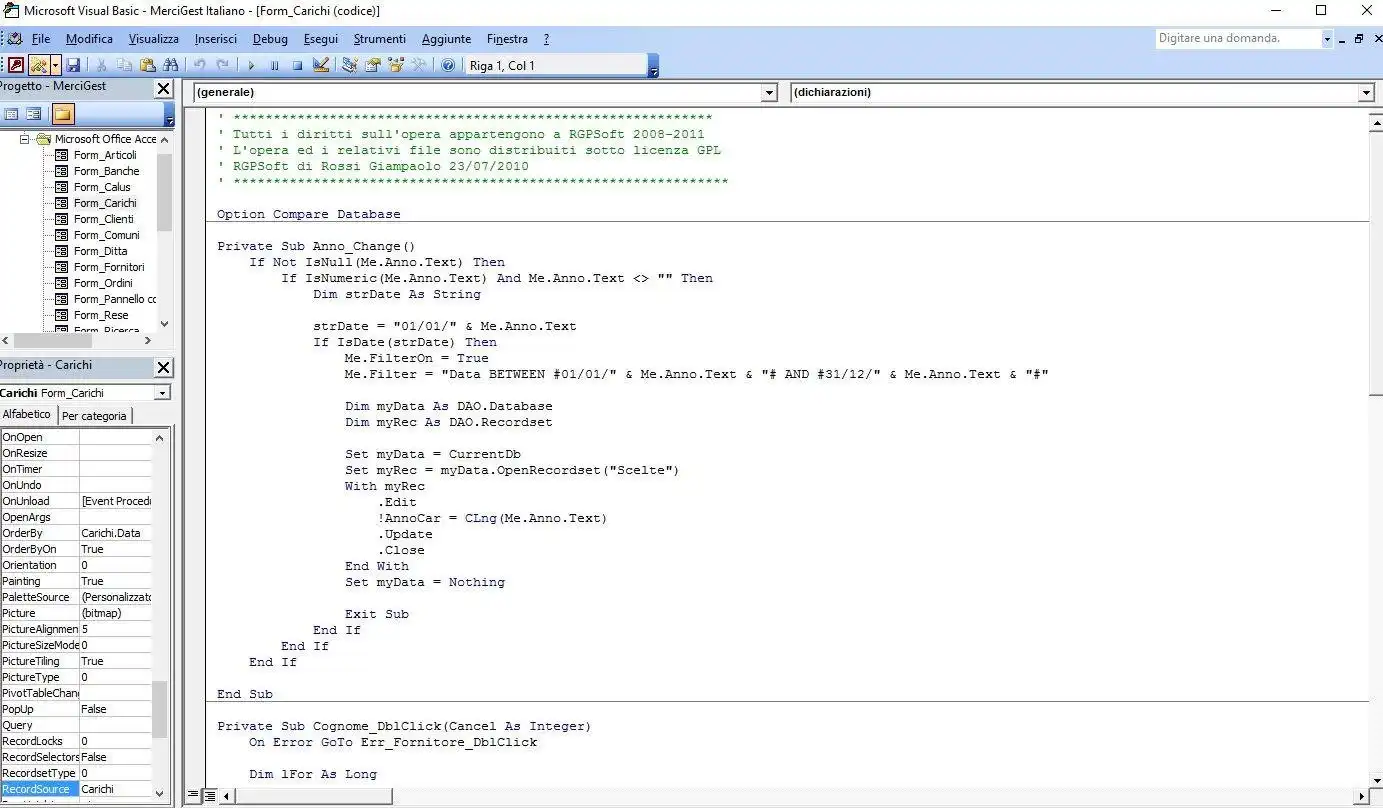Click the Paste clipboard icon
Viewport: 1383px width, 808px height.
tap(148, 65)
